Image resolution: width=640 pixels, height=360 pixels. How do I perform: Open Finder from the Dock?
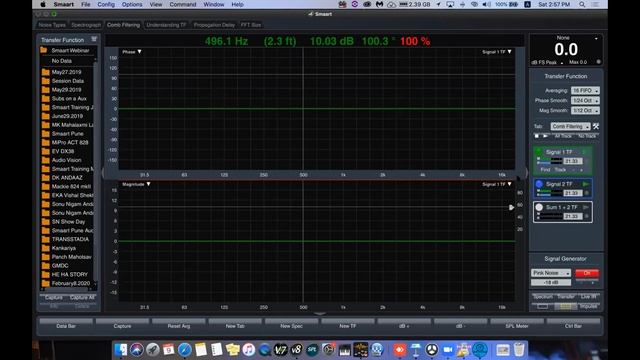(x=121, y=350)
